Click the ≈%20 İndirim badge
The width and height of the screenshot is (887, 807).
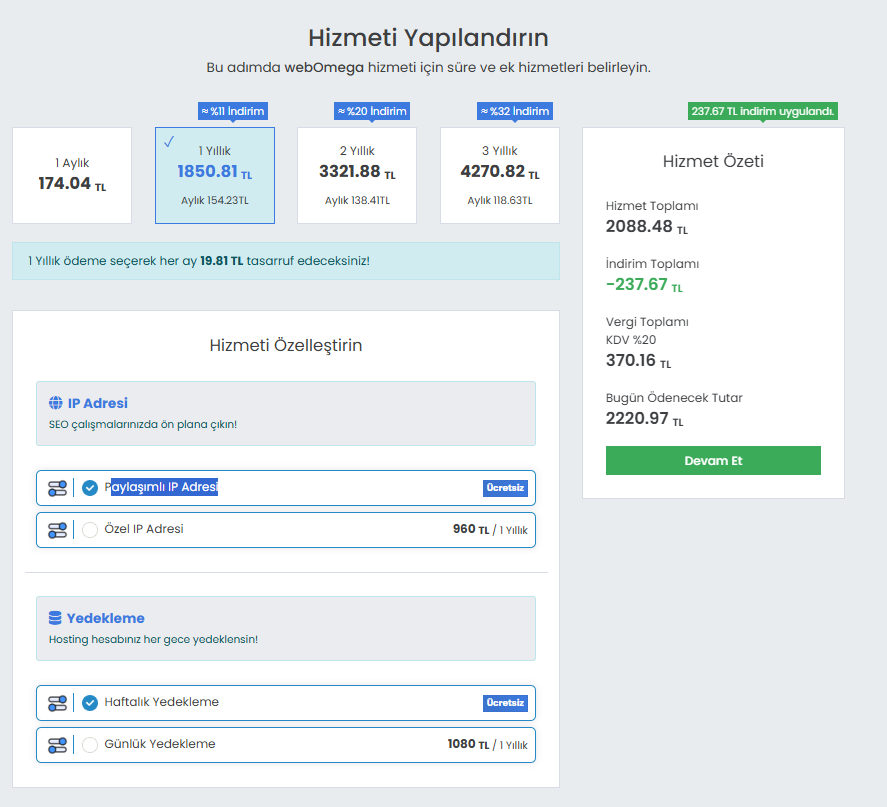click(372, 111)
